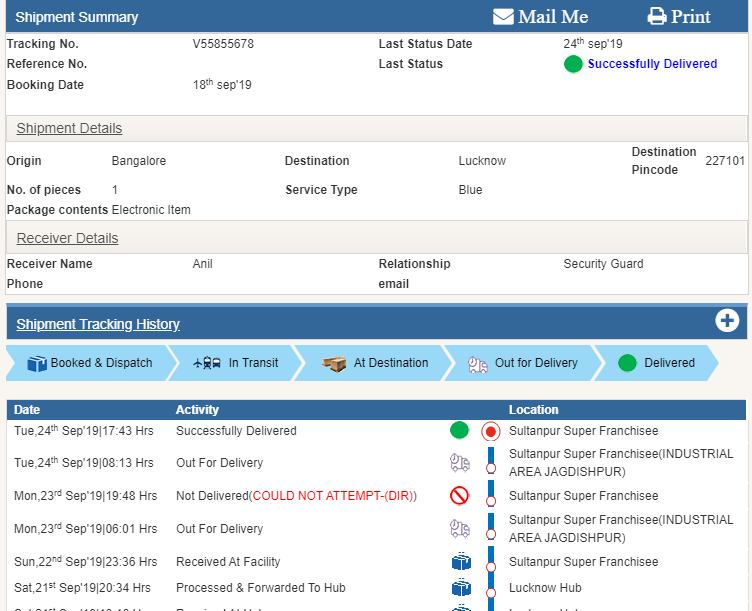Click Out For Delivery truck icon 24th Sep

tap(459, 463)
